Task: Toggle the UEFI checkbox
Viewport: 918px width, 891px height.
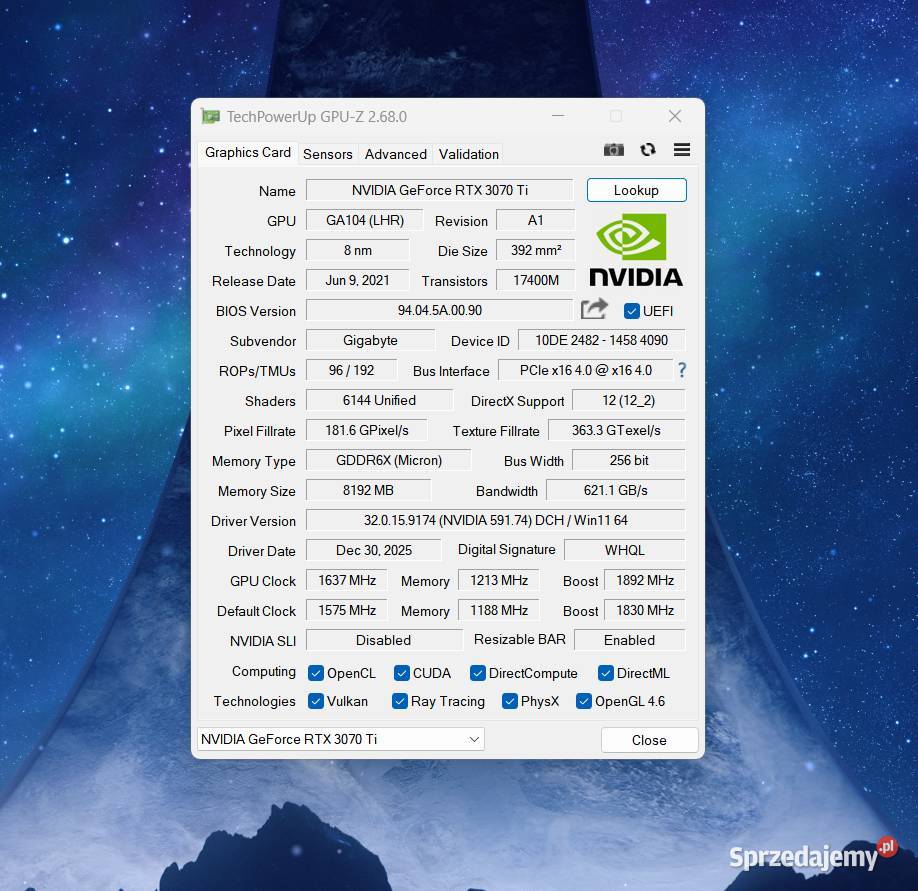Action: tap(633, 311)
